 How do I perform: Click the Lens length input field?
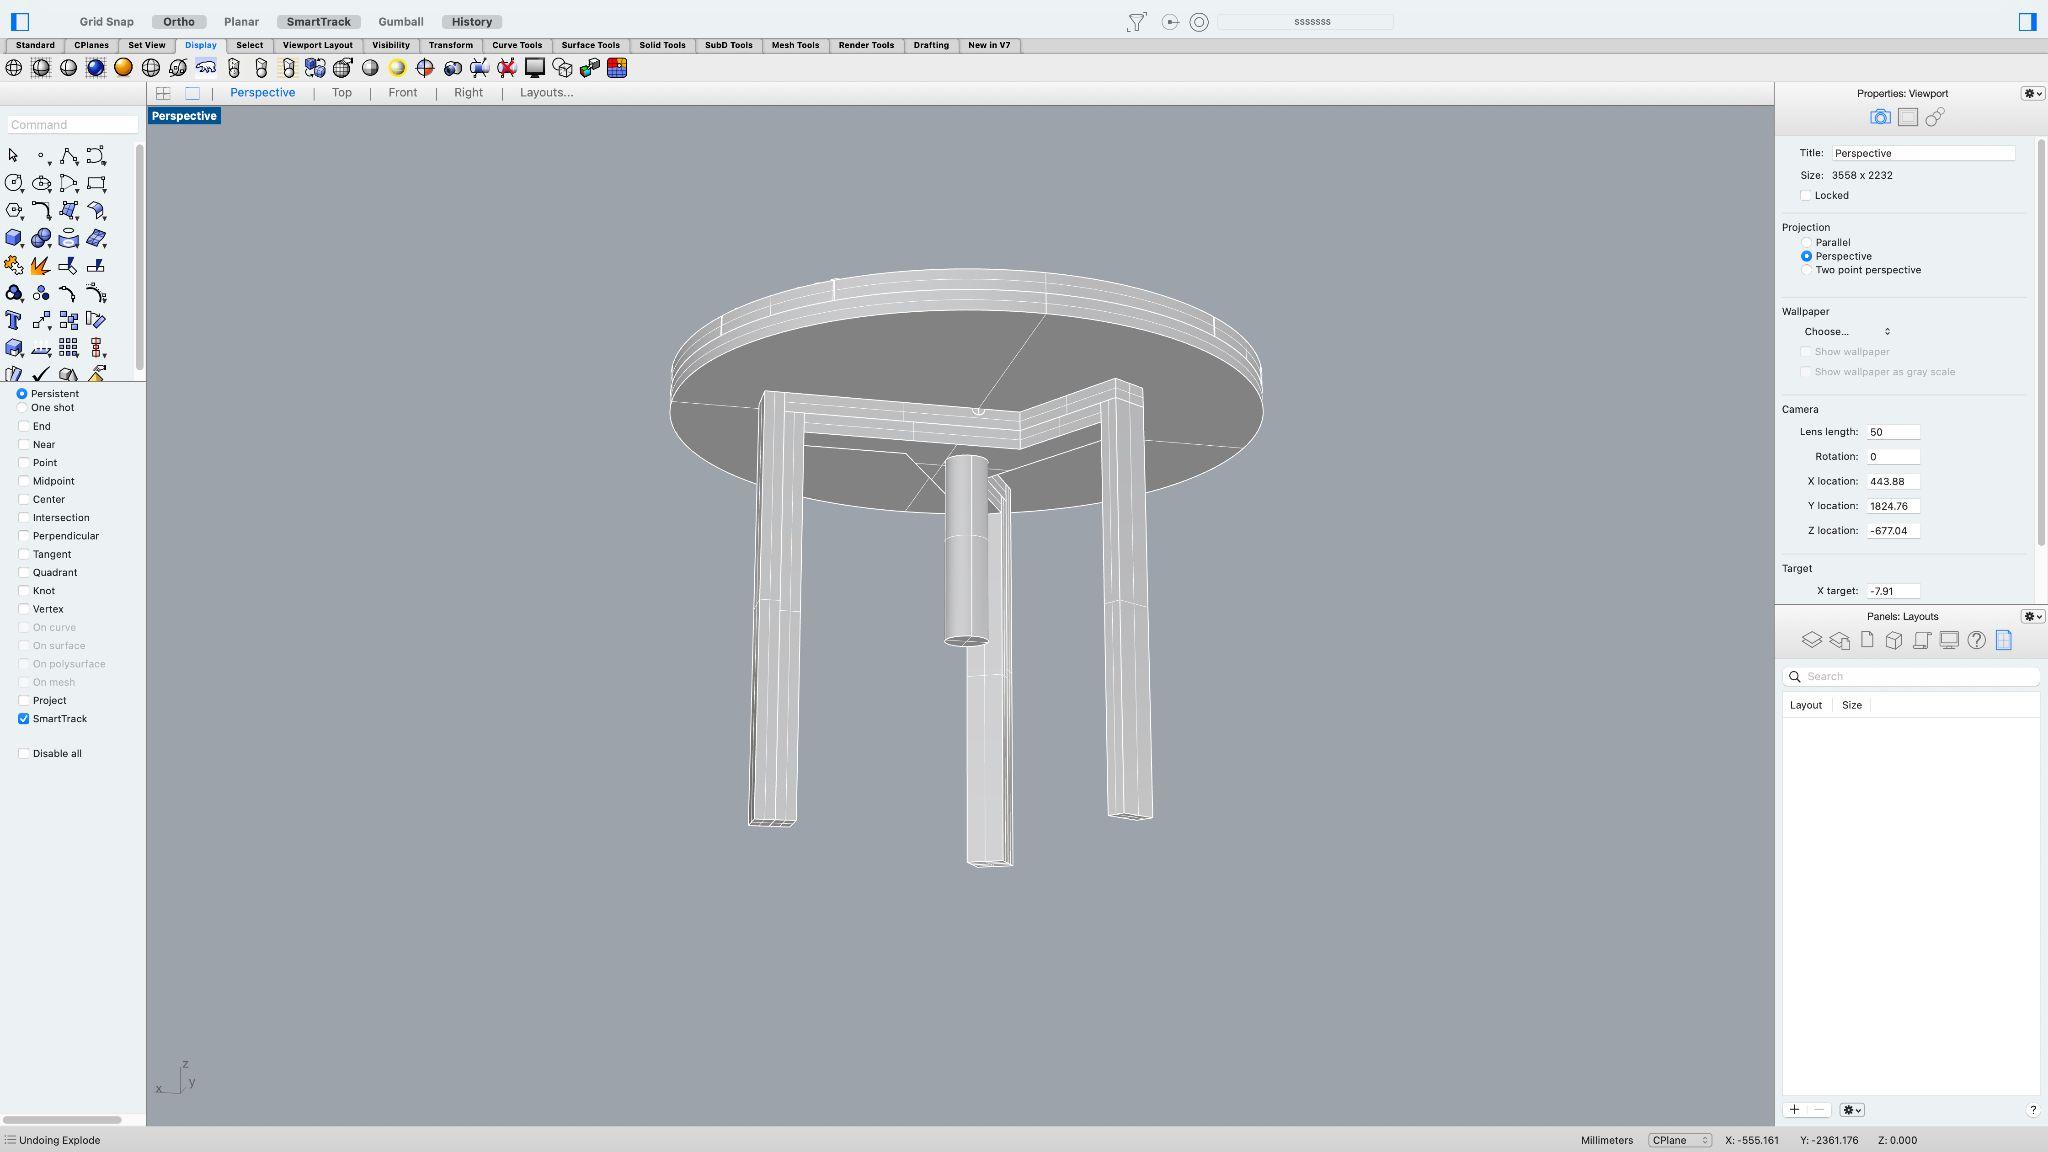(x=1892, y=432)
